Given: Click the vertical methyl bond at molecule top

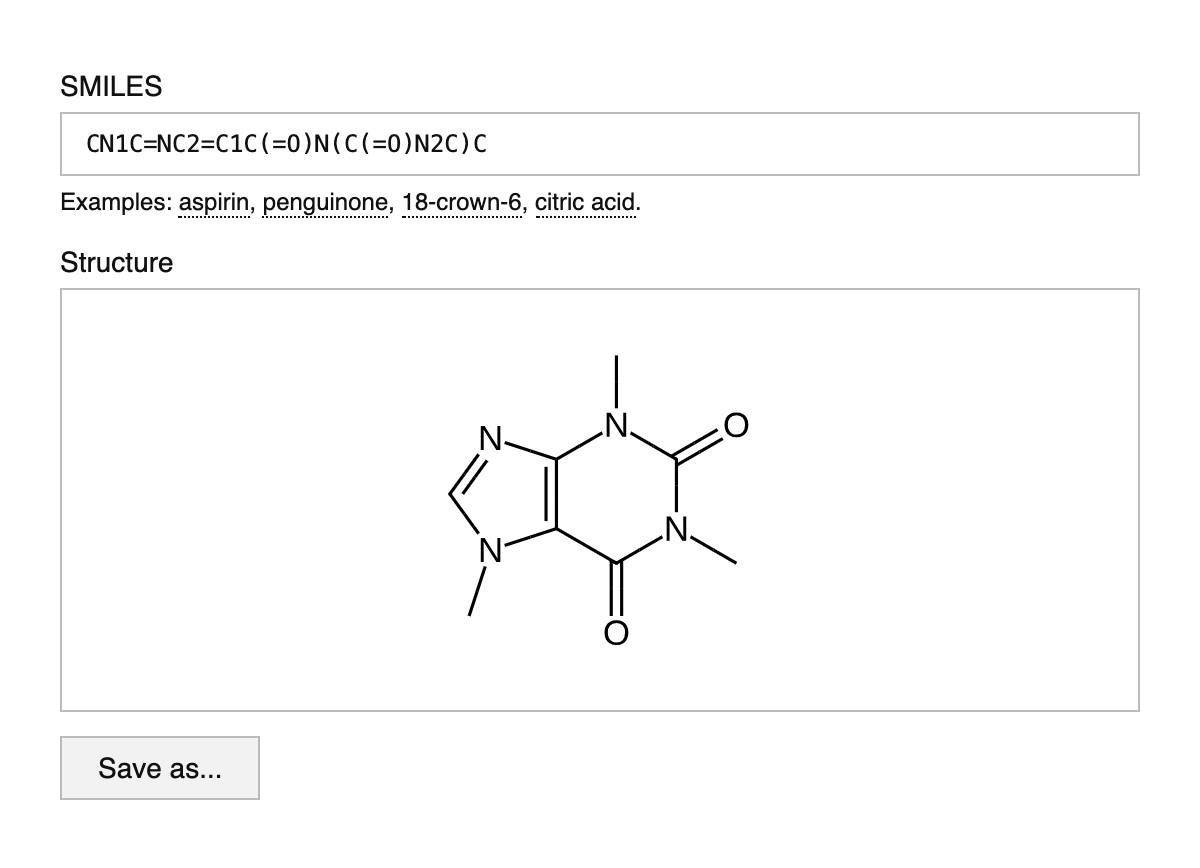Looking at the screenshot, I should pos(617,381).
